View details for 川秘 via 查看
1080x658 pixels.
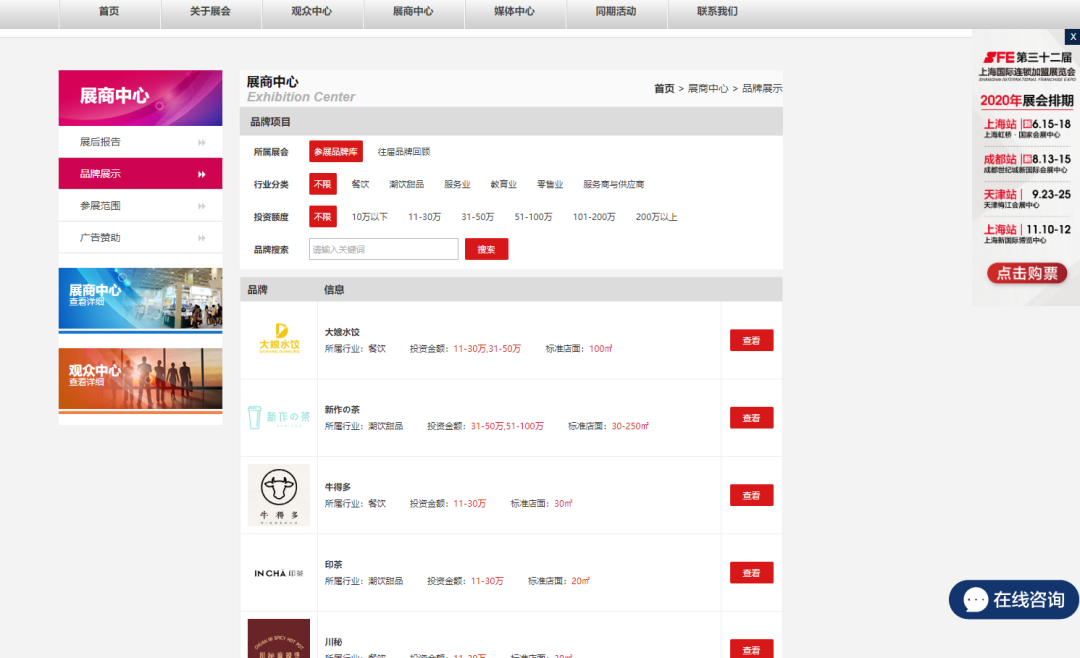(751, 649)
